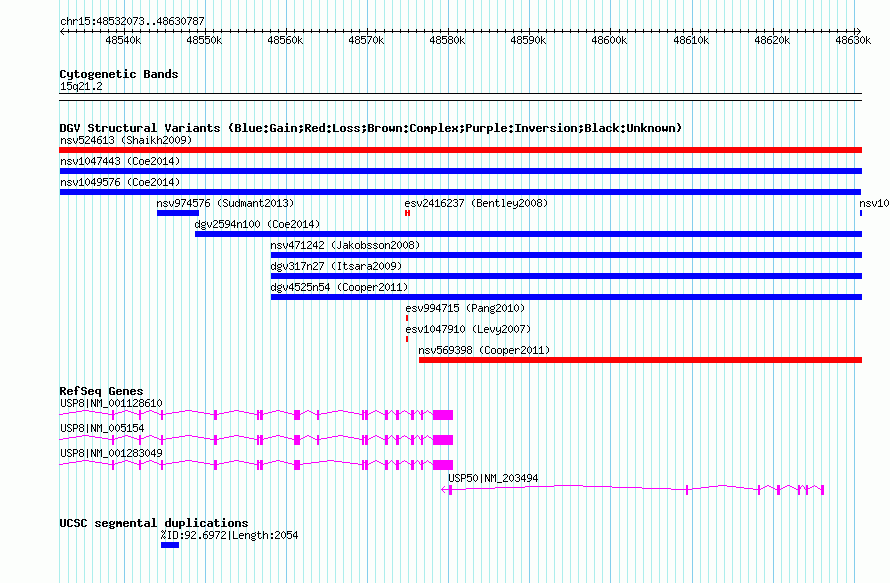
Task: Select the red loss bar under nsv524613
Action: (x=460, y=150)
